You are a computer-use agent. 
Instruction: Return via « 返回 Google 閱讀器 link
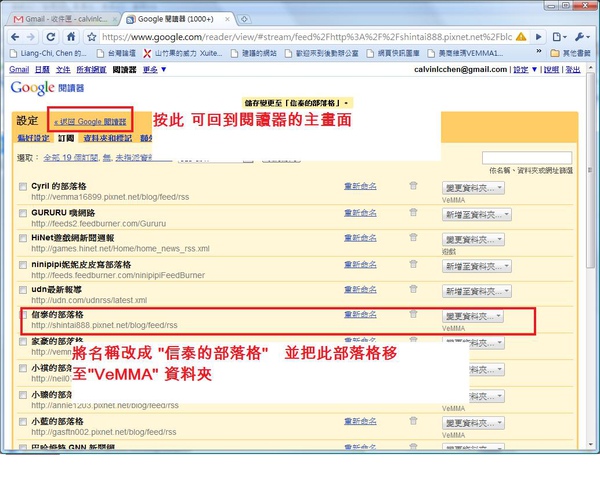(x=90, y=122)
